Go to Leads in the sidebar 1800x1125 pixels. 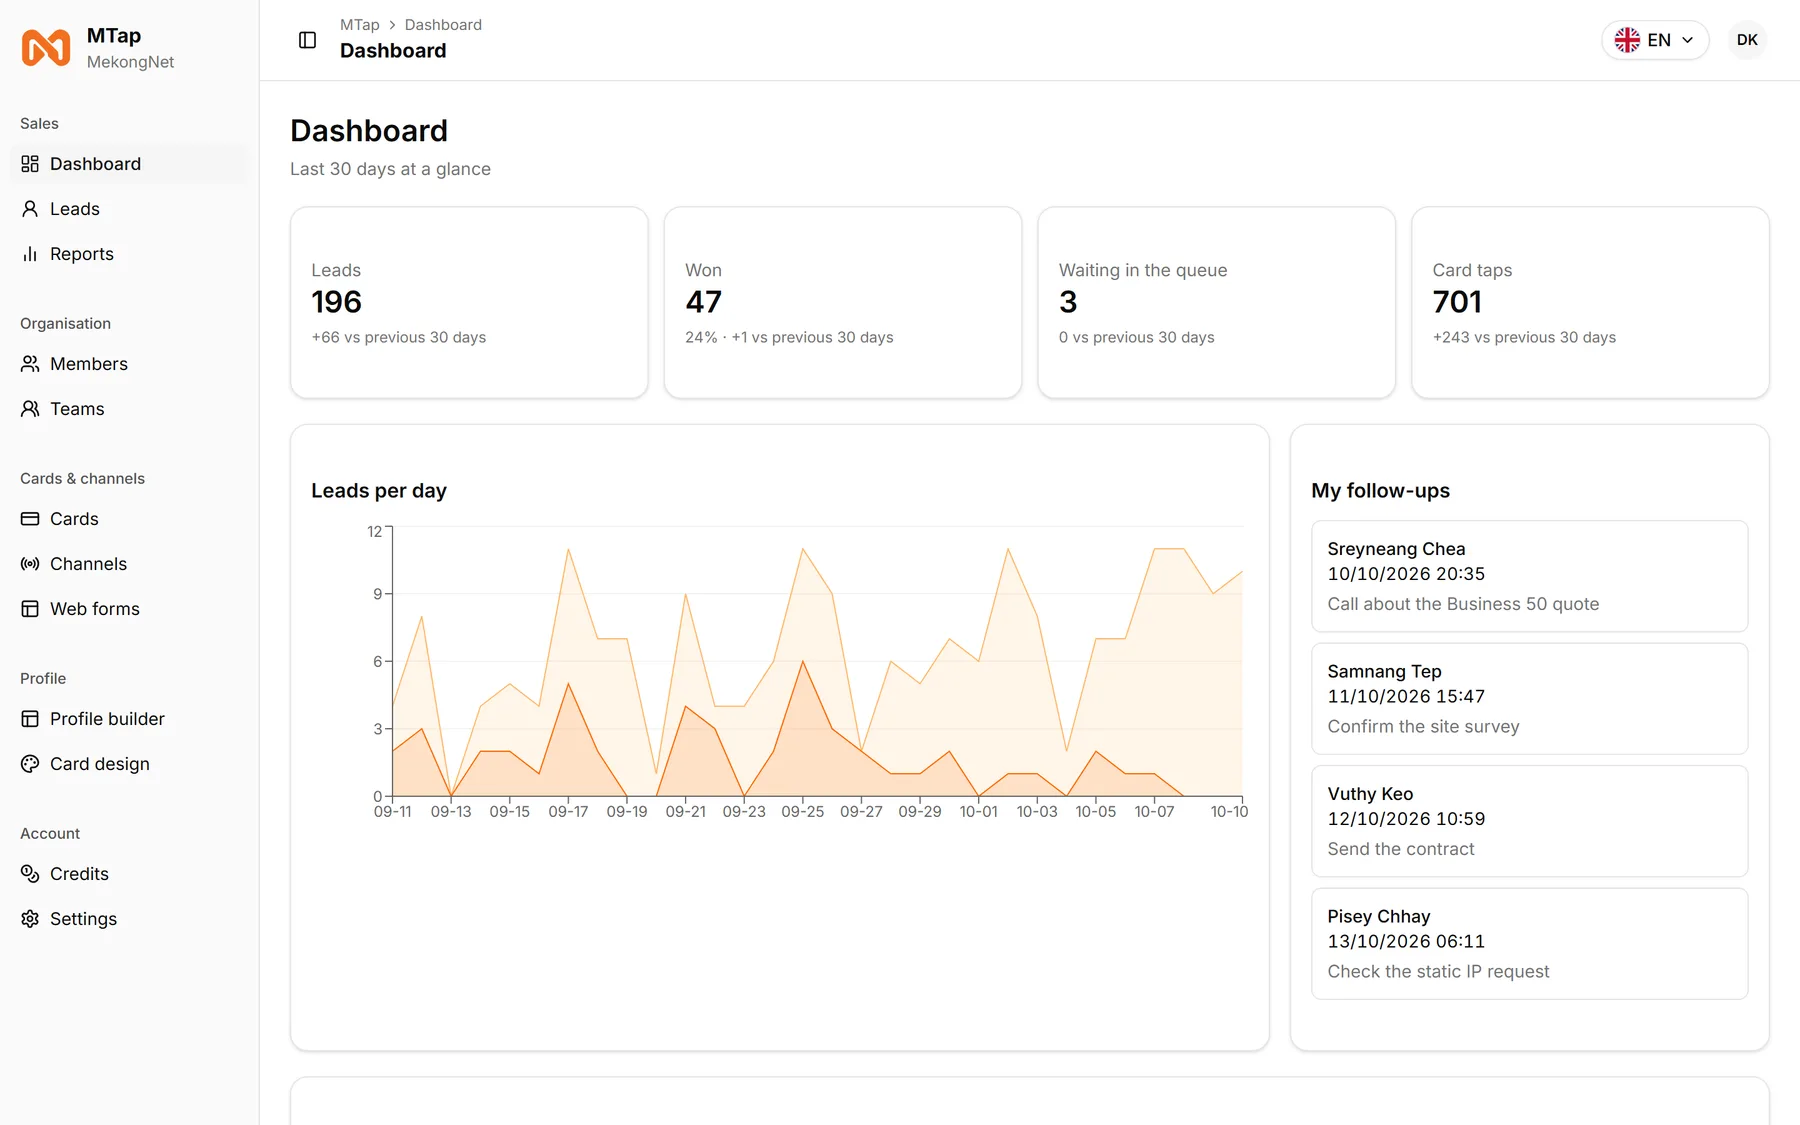coord(128,209)
